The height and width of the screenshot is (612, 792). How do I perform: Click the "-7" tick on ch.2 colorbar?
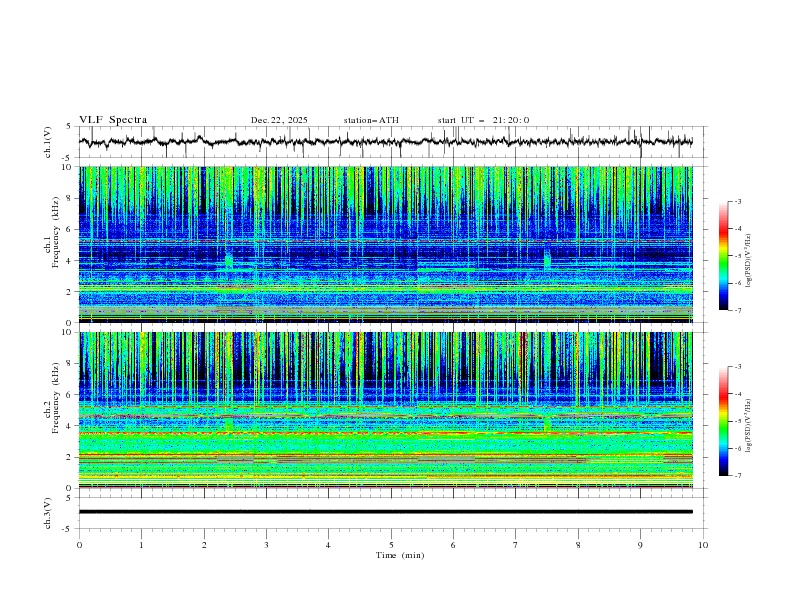738,475
